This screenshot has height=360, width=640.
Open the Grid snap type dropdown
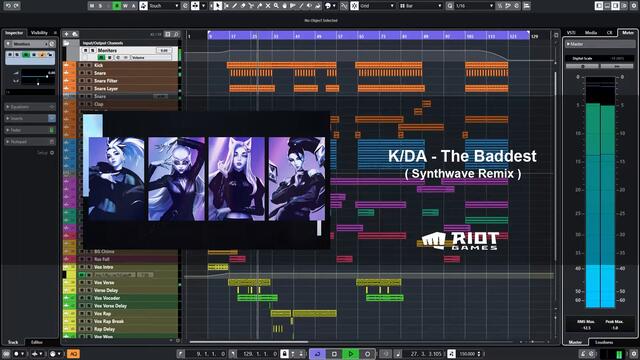[x=377, y=6]
